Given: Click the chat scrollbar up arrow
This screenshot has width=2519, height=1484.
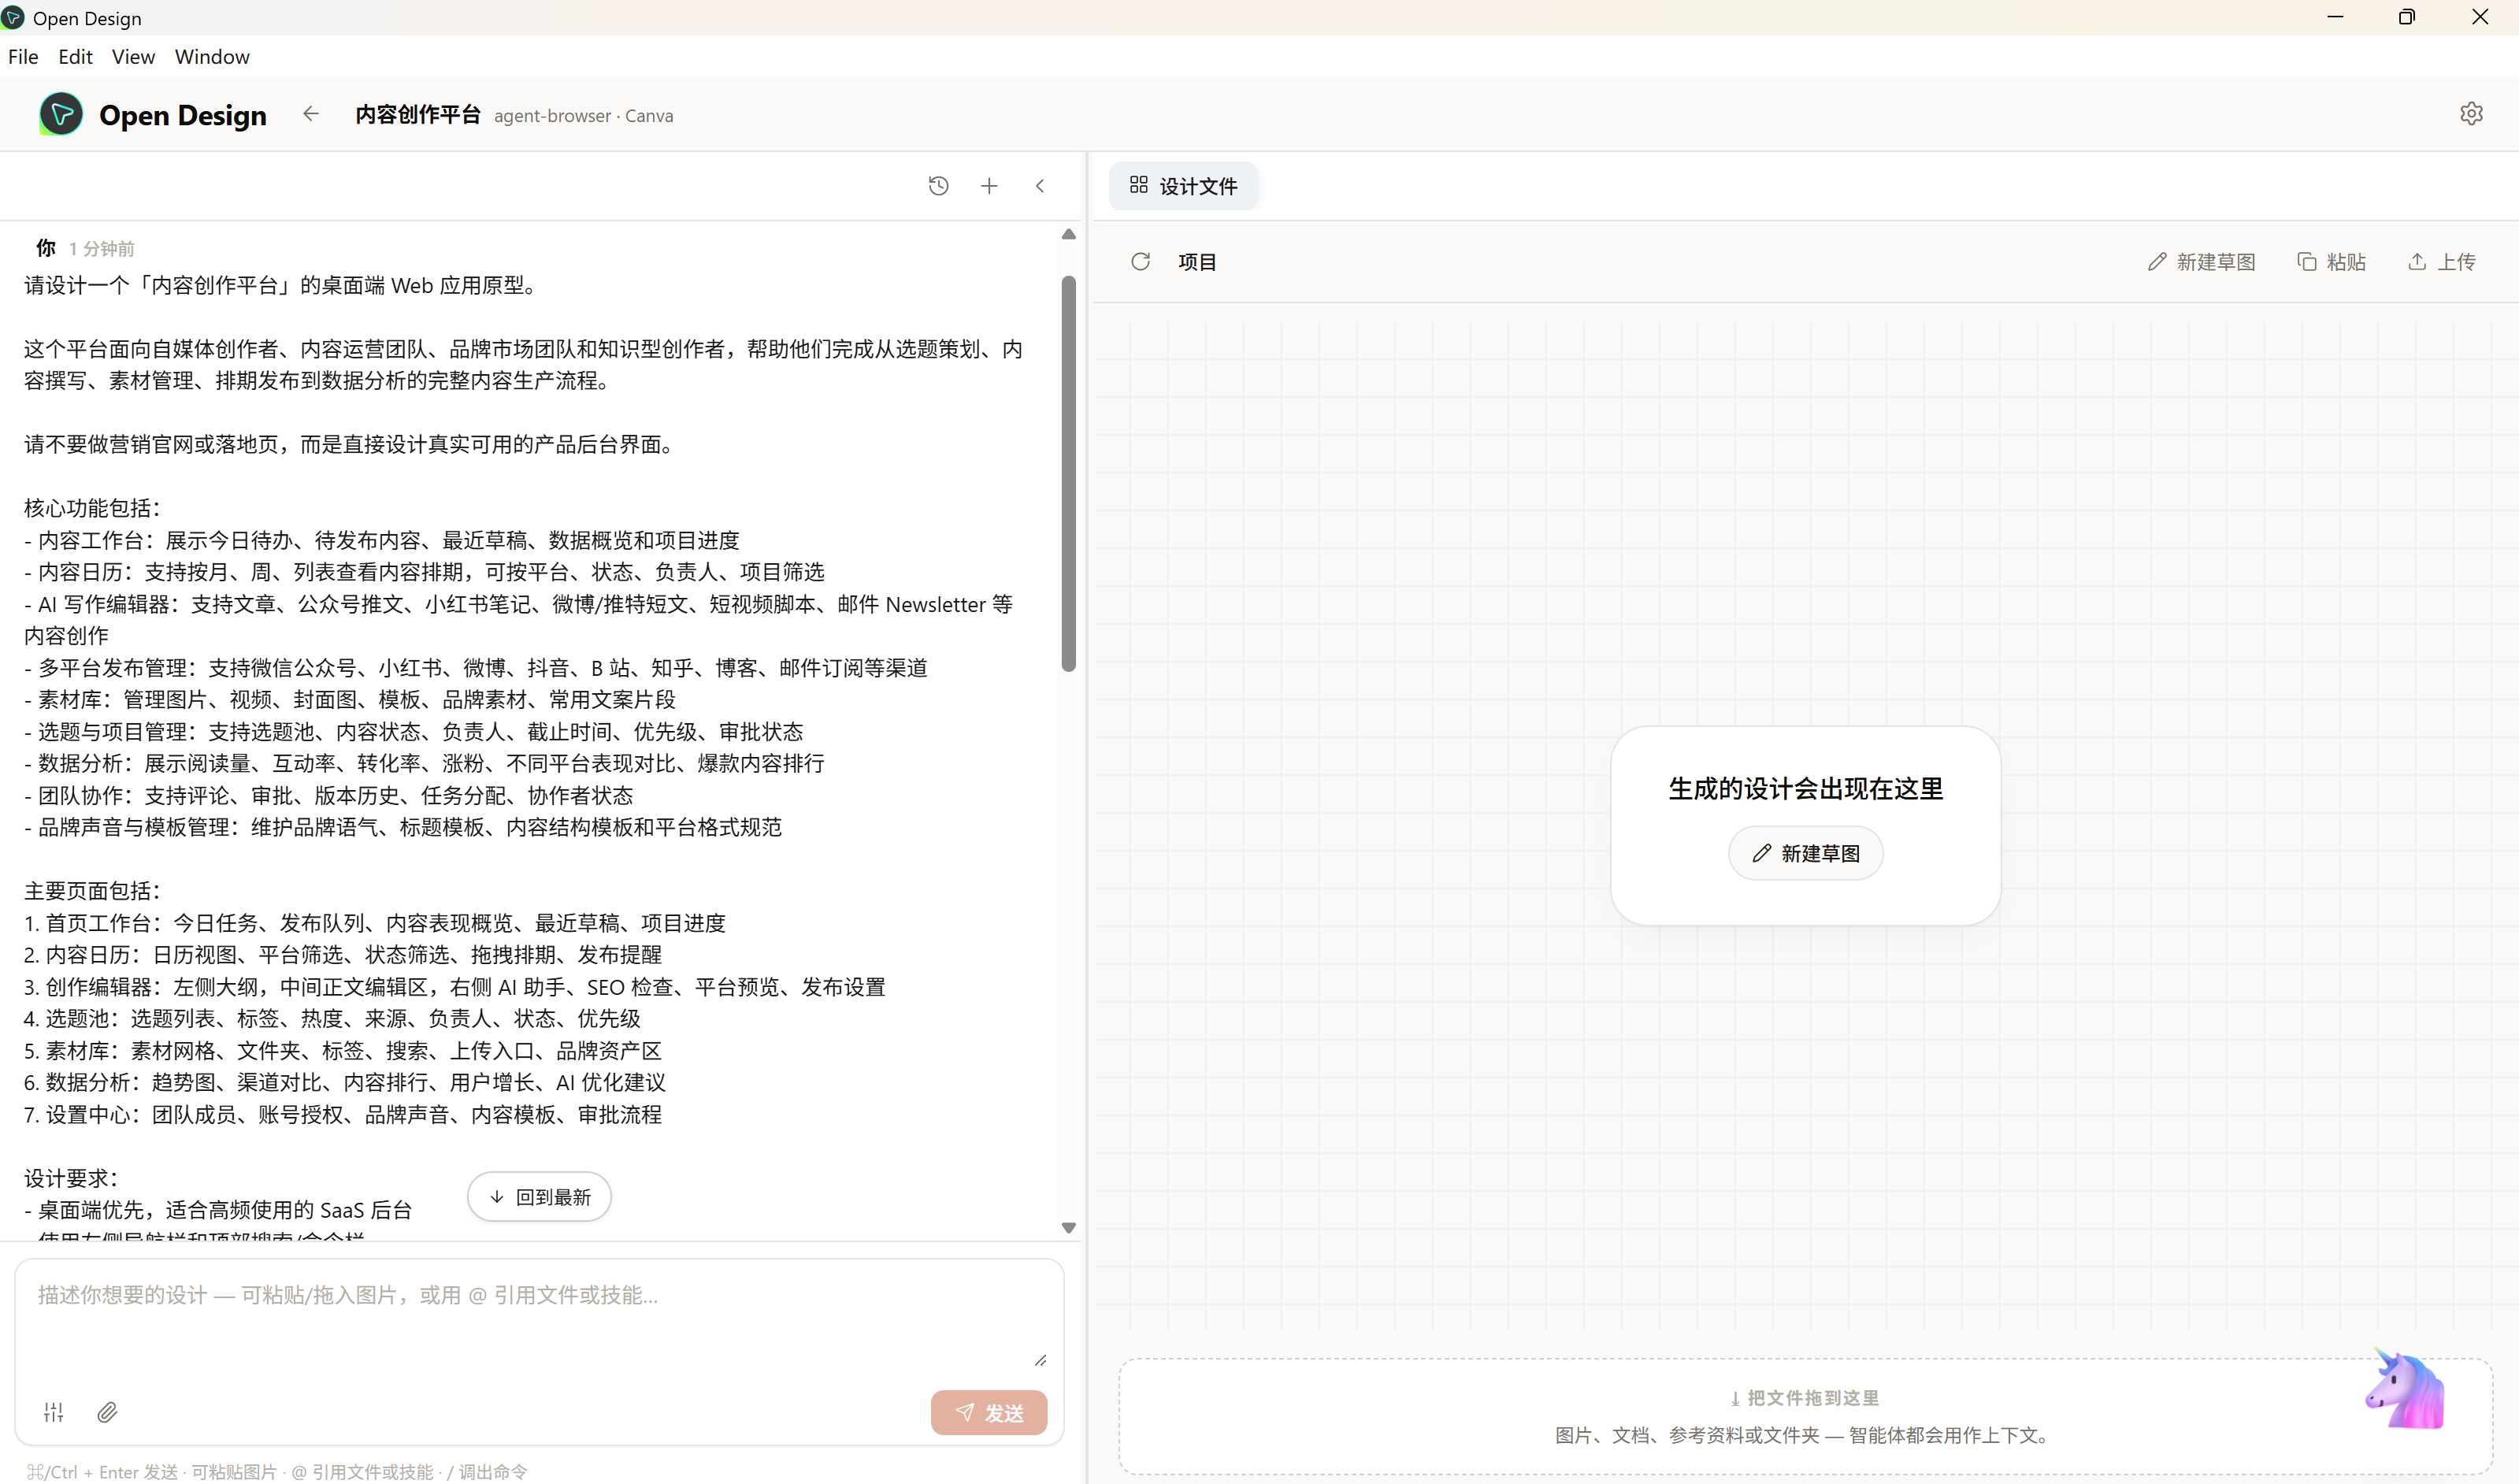Looking at the screenshot, I should [1068, 234].
